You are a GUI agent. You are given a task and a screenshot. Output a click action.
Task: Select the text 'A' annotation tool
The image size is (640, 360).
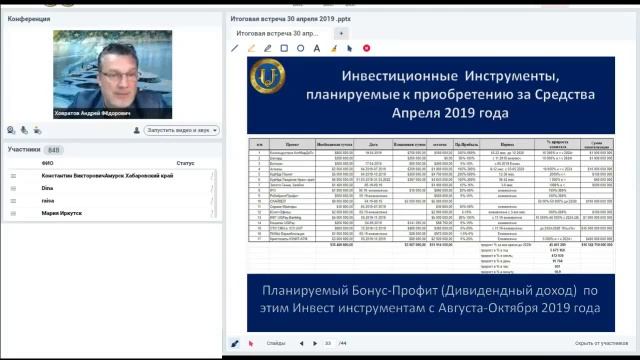pos(317,48)
